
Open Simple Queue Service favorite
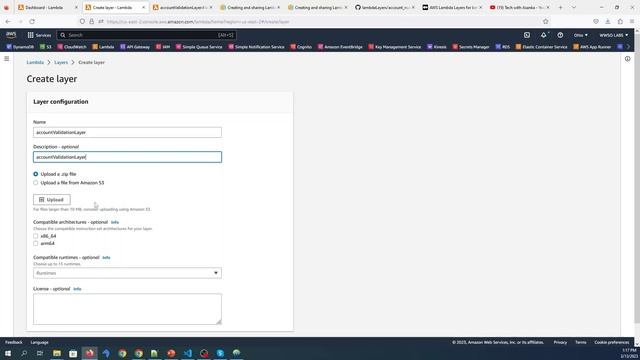pyautogui.click(x=199, y=47)
